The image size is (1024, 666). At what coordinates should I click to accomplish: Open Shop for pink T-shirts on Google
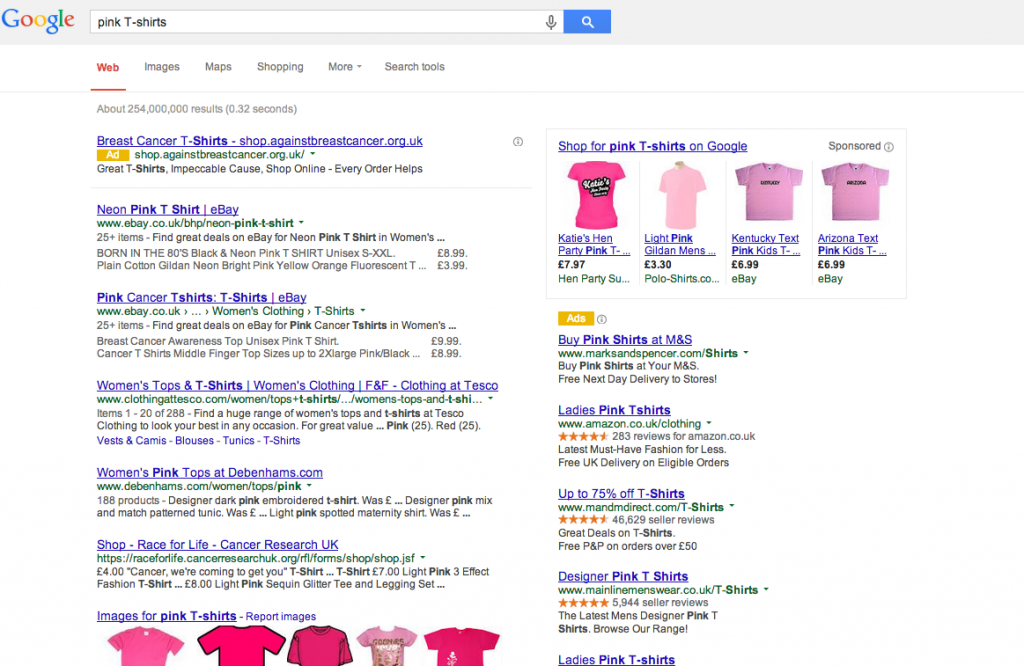point(652,146)
